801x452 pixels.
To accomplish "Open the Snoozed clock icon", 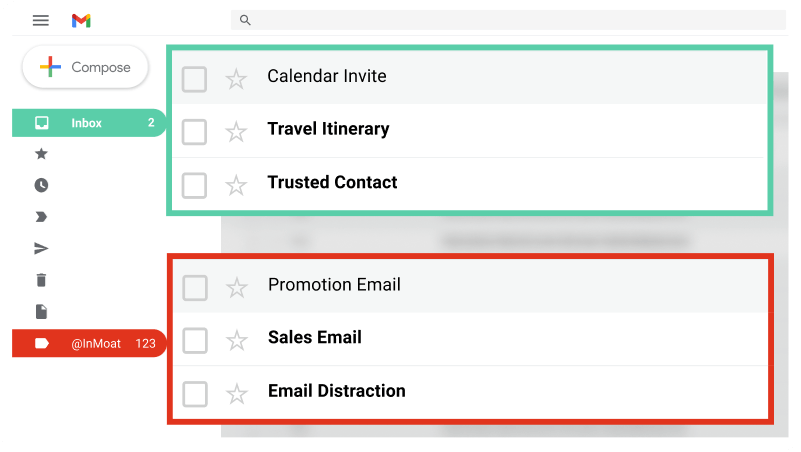I will click(x=41, y=185).
